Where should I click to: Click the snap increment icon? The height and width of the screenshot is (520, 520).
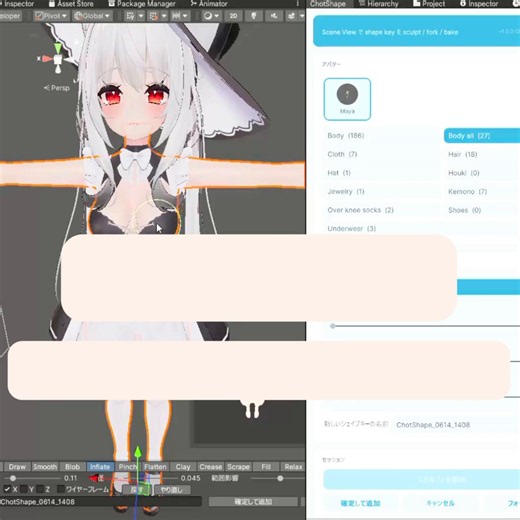pos(176,16)
